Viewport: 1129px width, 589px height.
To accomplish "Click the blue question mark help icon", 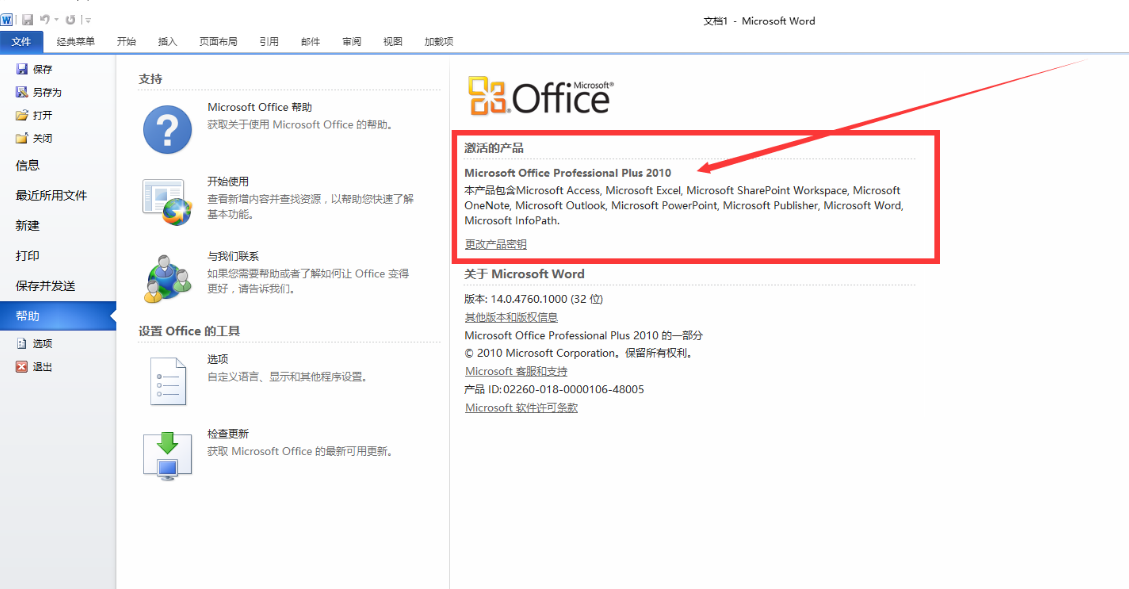I will tap(168, 129).
